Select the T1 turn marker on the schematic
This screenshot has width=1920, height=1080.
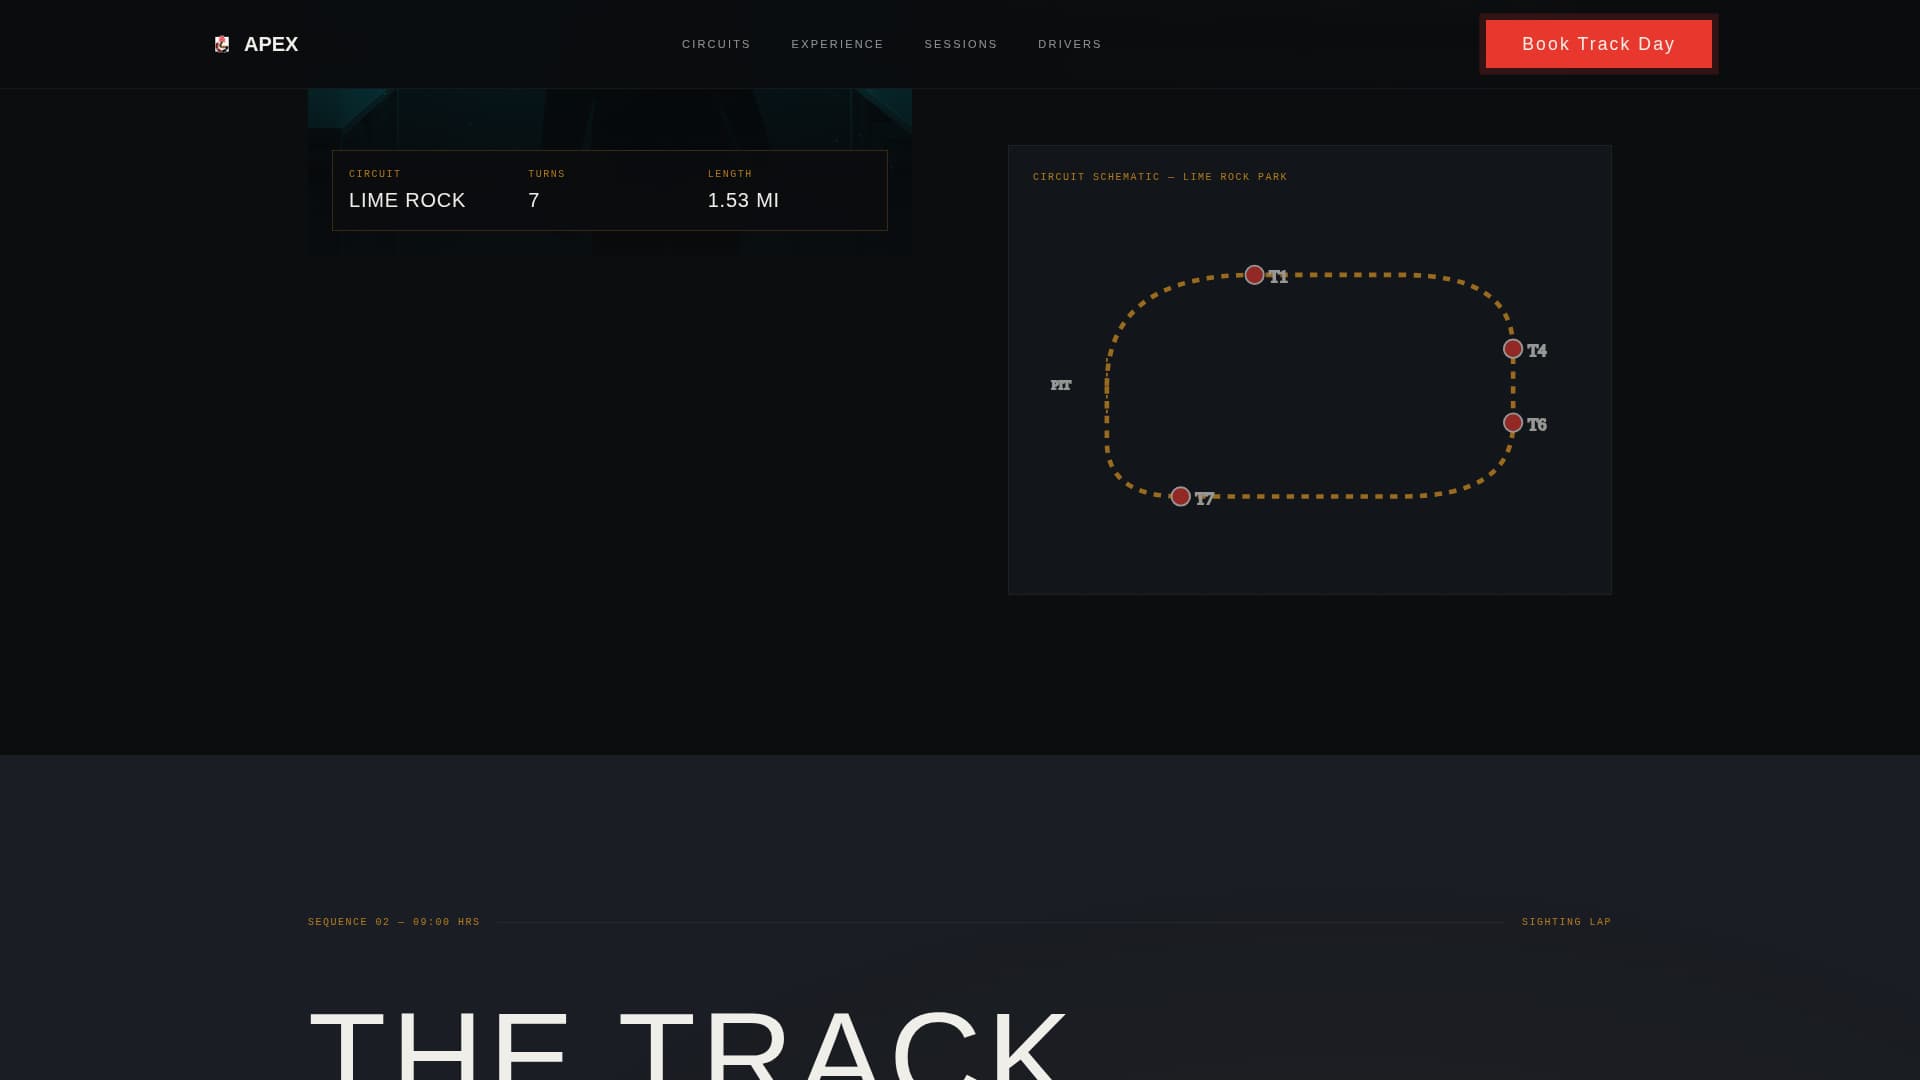1256,273
